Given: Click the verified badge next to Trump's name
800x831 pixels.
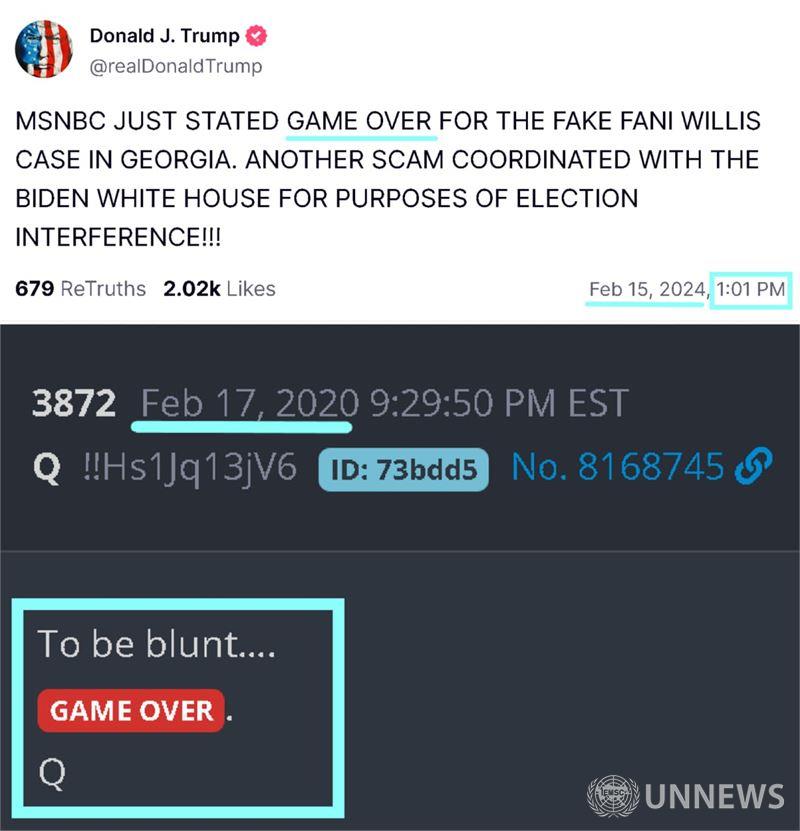Looking at the screenshot, I should point(256,36).
